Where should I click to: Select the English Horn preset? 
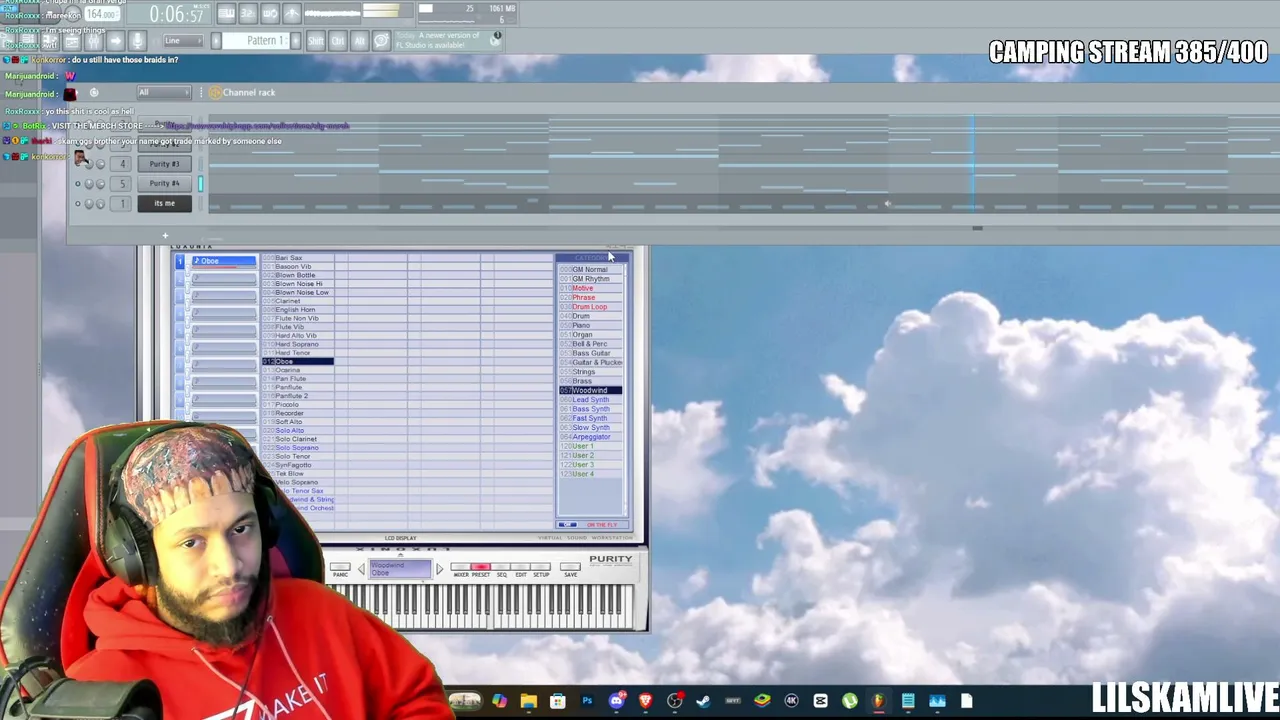(x=296, y=310)
